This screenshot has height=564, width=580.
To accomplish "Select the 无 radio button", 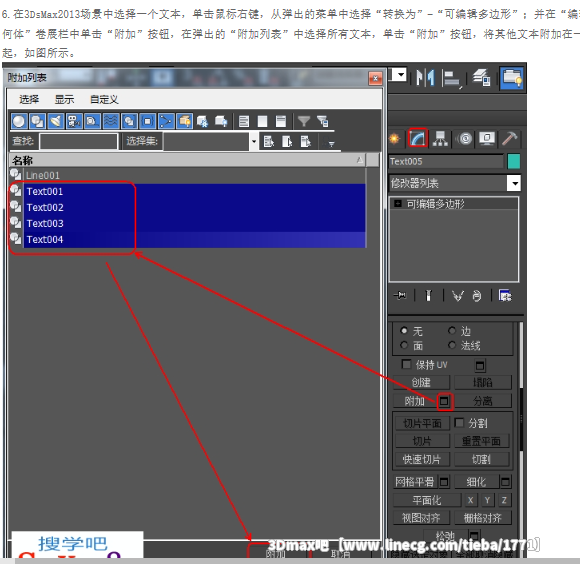I will (404, 330).
